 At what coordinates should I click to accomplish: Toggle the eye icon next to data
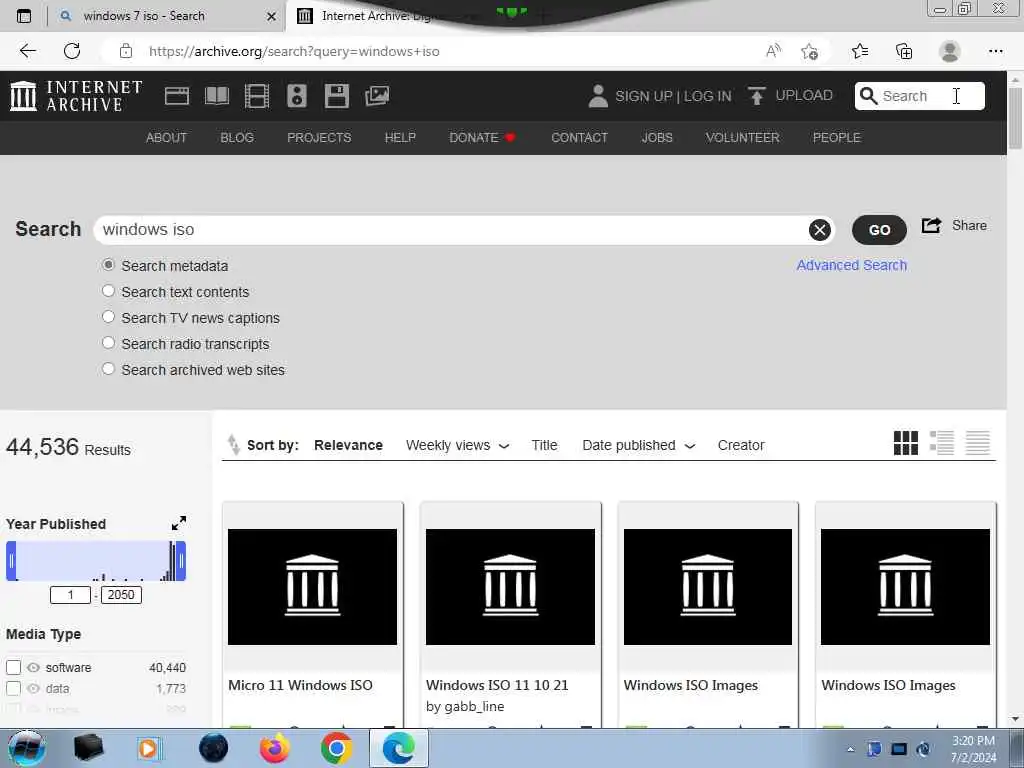(x=33, y=688)
